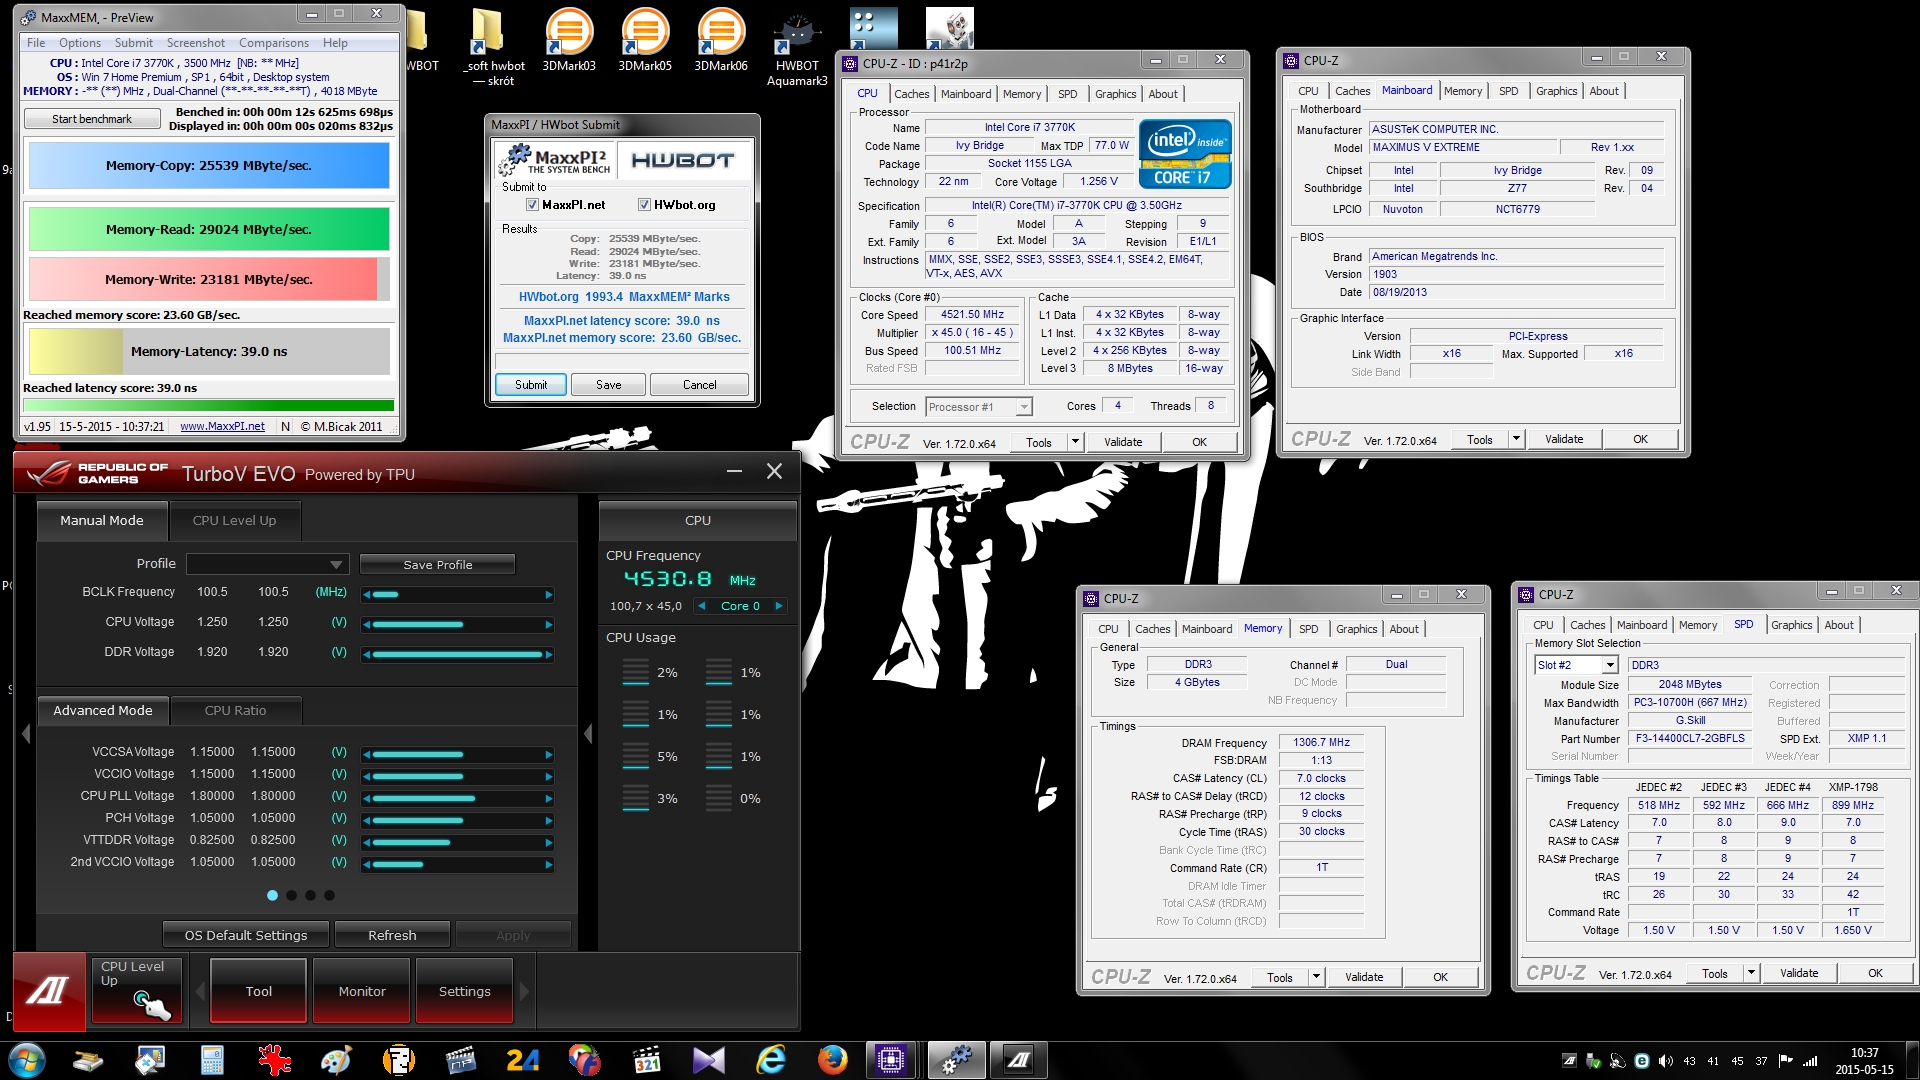Open the www.MaxxPI.net link
Image resolution: width=1920 pixels, height=1080 pixels.
[222, 426]
